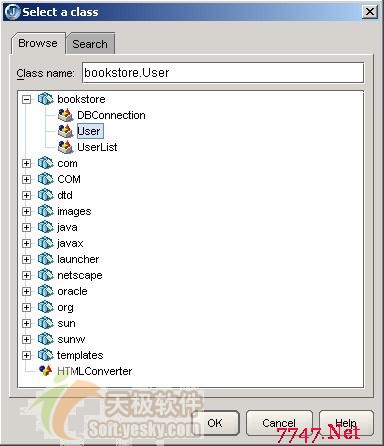The width and height of the screenshot is (384, 446).
Task: Click the HTMLConverter class icon
Action: (45, 371)
